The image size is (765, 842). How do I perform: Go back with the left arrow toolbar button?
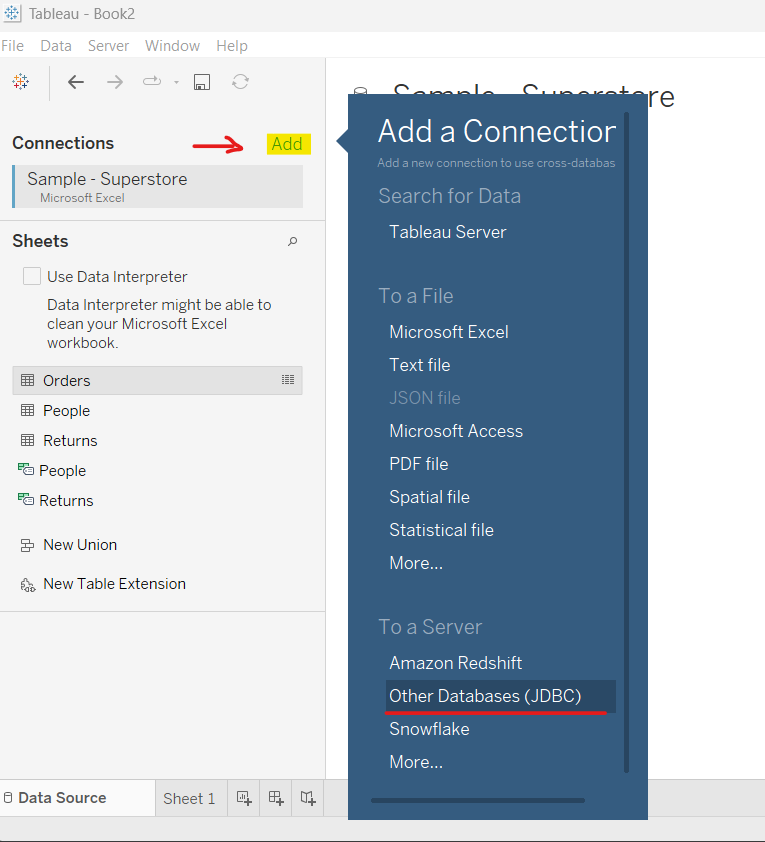pyautogui.click(x=76, y=82)
